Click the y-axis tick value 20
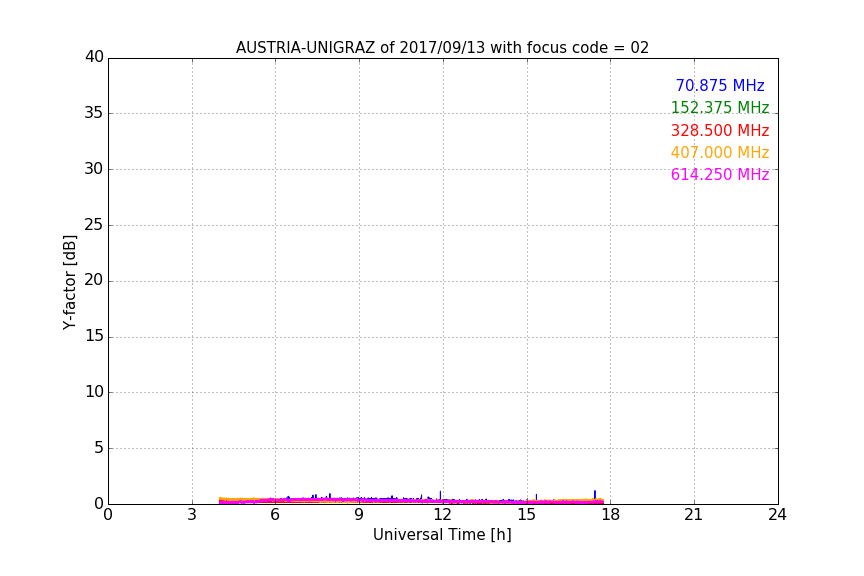The width and height of the screenshot is (864, 576). tap(94, 280)
